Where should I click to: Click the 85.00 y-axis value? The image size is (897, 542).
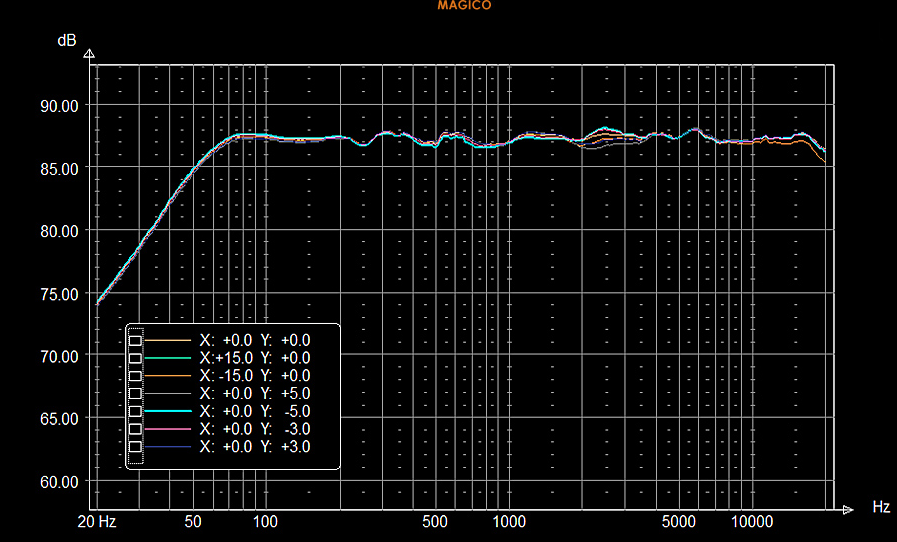pos(59,169)
